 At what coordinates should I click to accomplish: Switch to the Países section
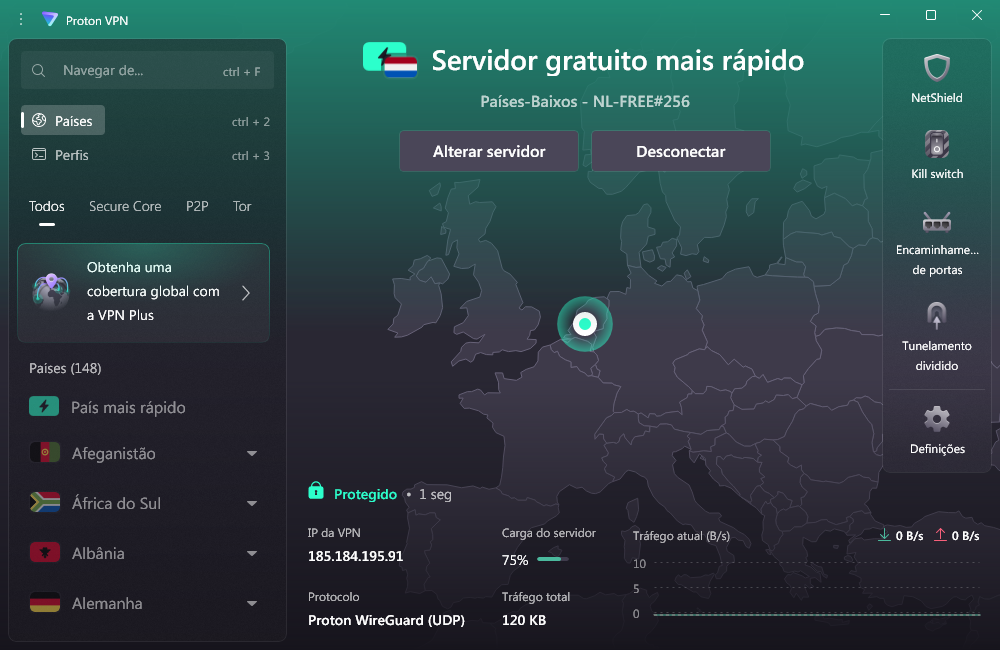[x=63, y=121]
